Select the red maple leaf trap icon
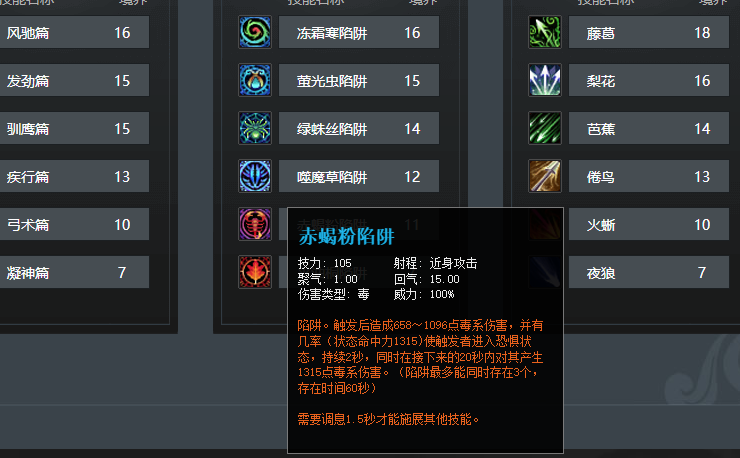 (x=255, y=272)
